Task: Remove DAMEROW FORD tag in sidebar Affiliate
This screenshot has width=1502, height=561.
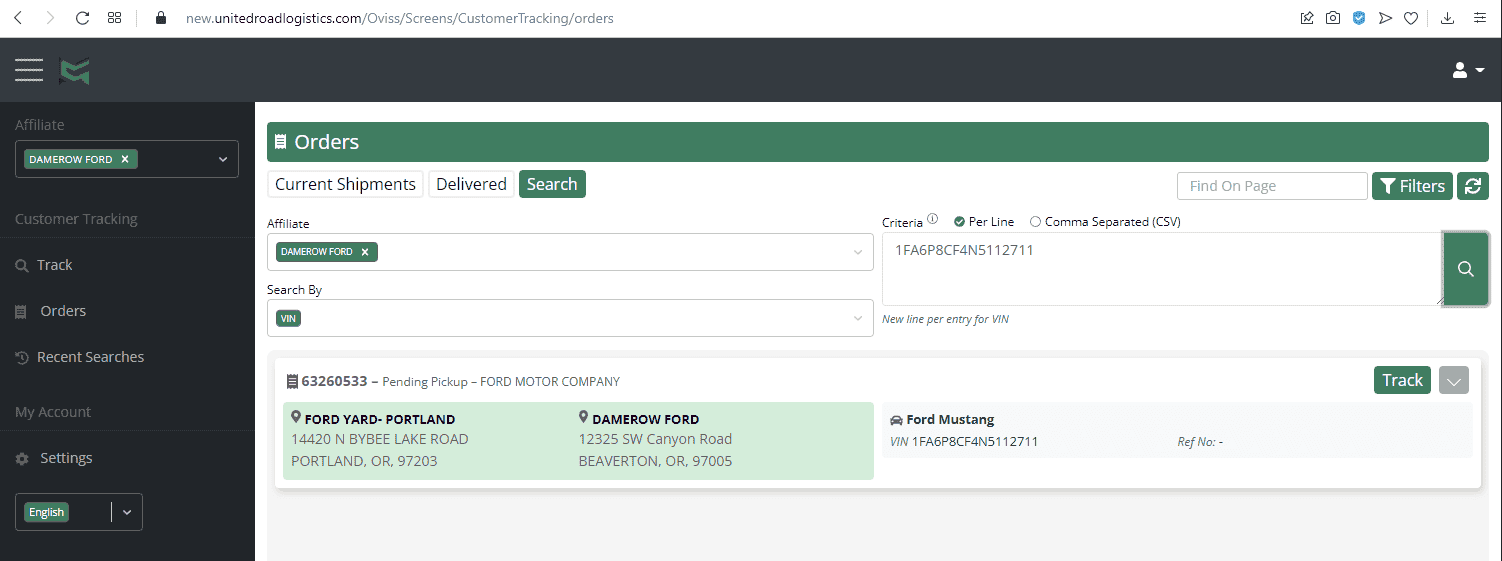Action: [x=124, y=159]
